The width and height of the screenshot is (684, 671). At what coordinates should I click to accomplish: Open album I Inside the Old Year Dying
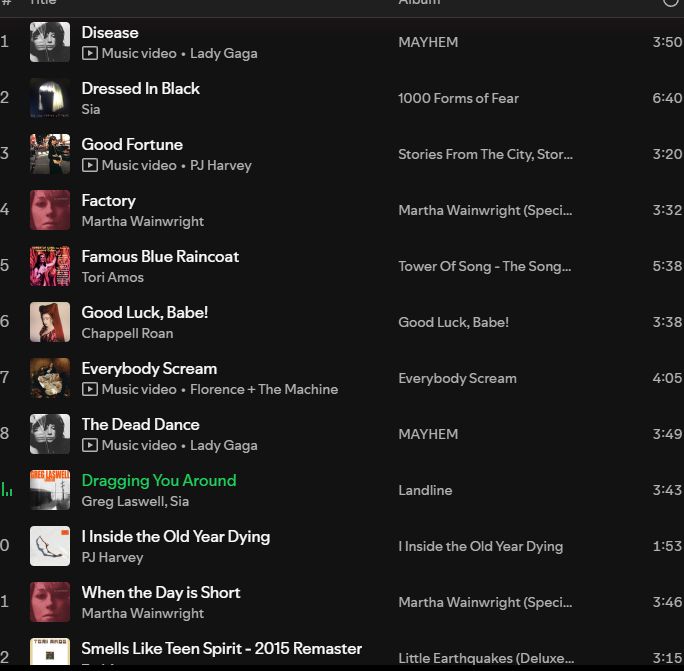point(481,546)
